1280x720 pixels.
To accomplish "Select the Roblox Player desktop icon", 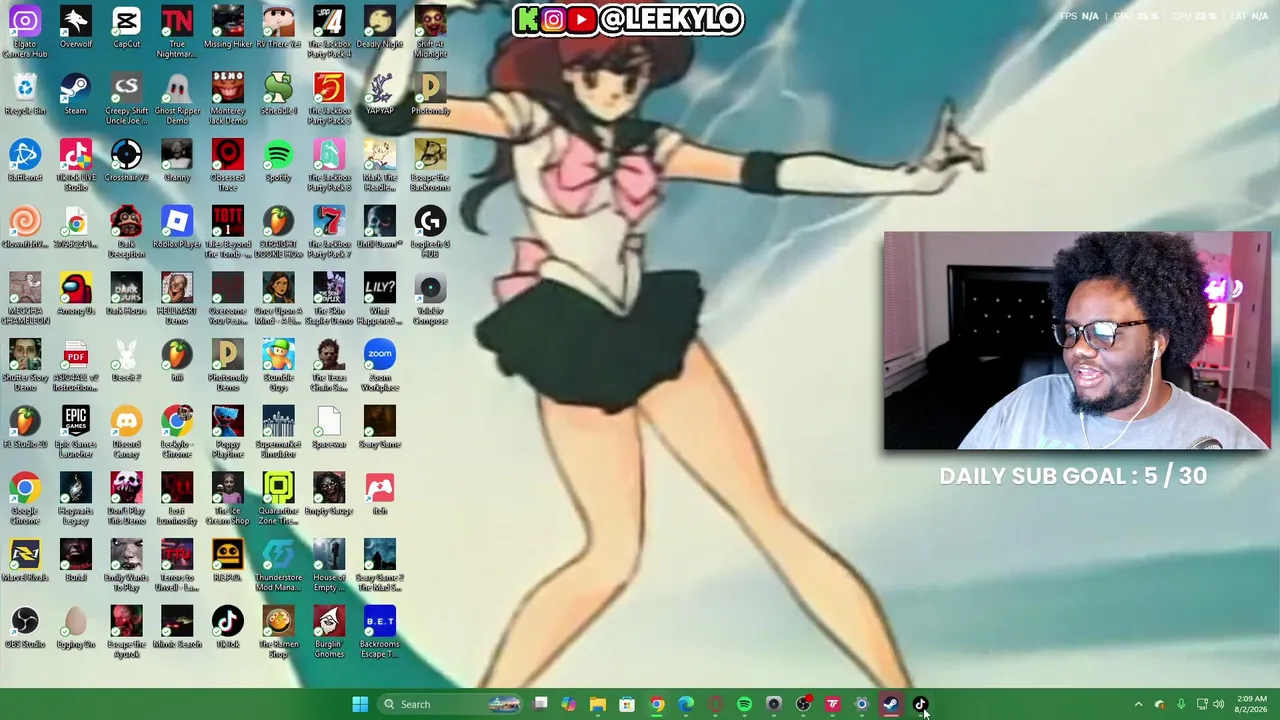I will [177, 228].
